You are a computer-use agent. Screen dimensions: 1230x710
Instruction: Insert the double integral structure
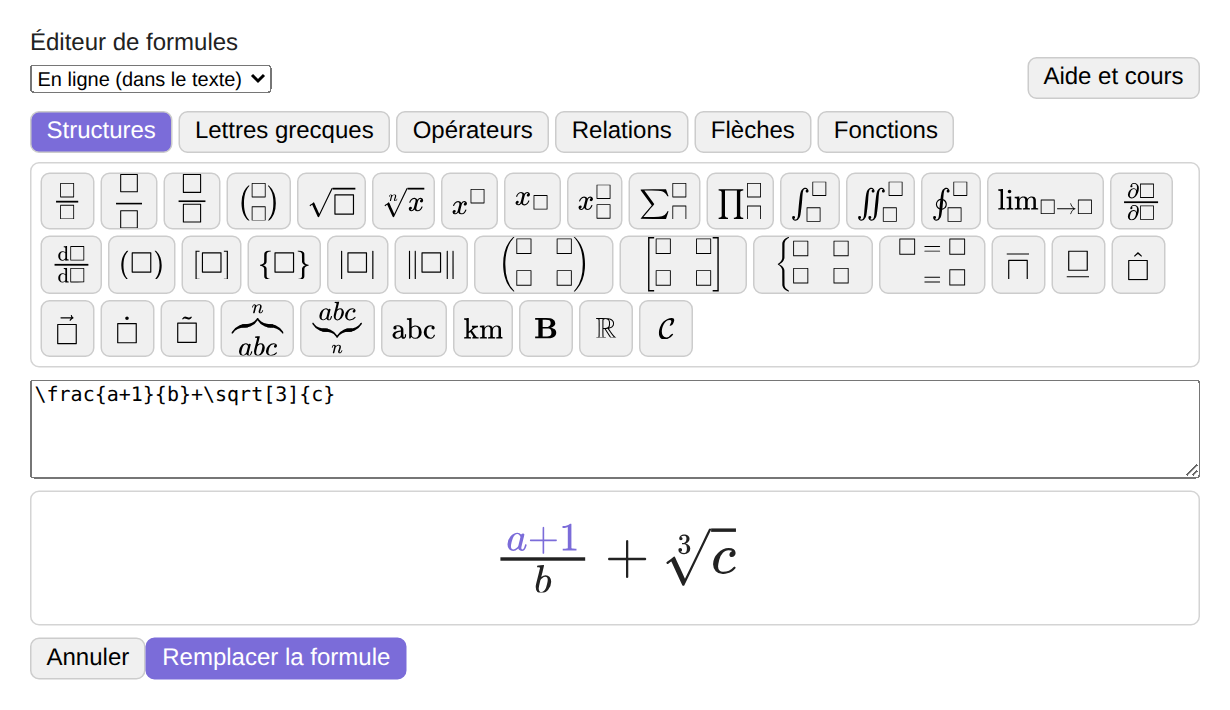[881, 201]
